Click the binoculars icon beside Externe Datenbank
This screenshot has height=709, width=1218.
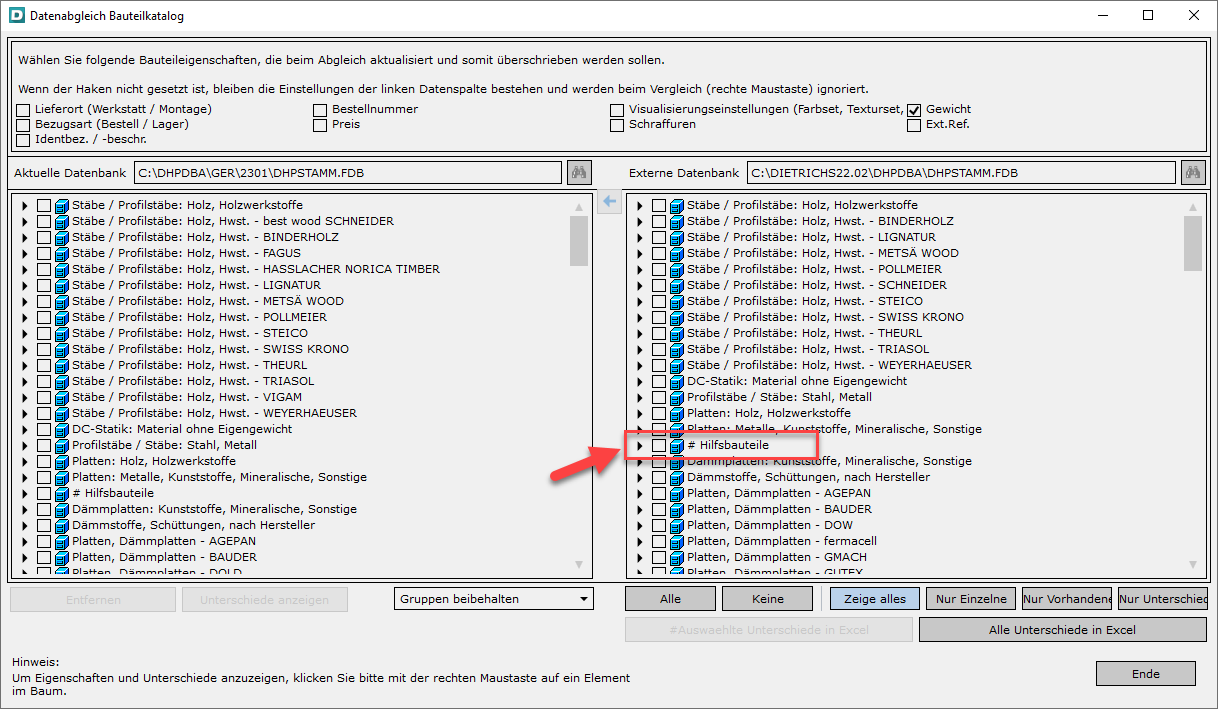pos(1192,171)
